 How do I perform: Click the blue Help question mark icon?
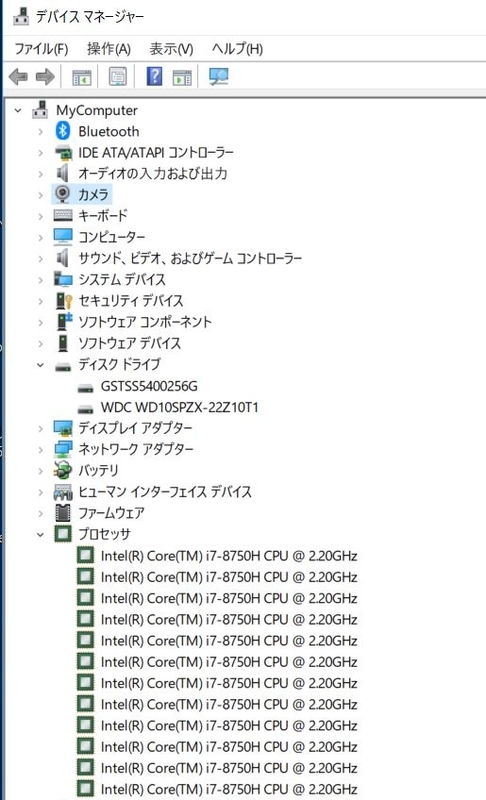154,76
